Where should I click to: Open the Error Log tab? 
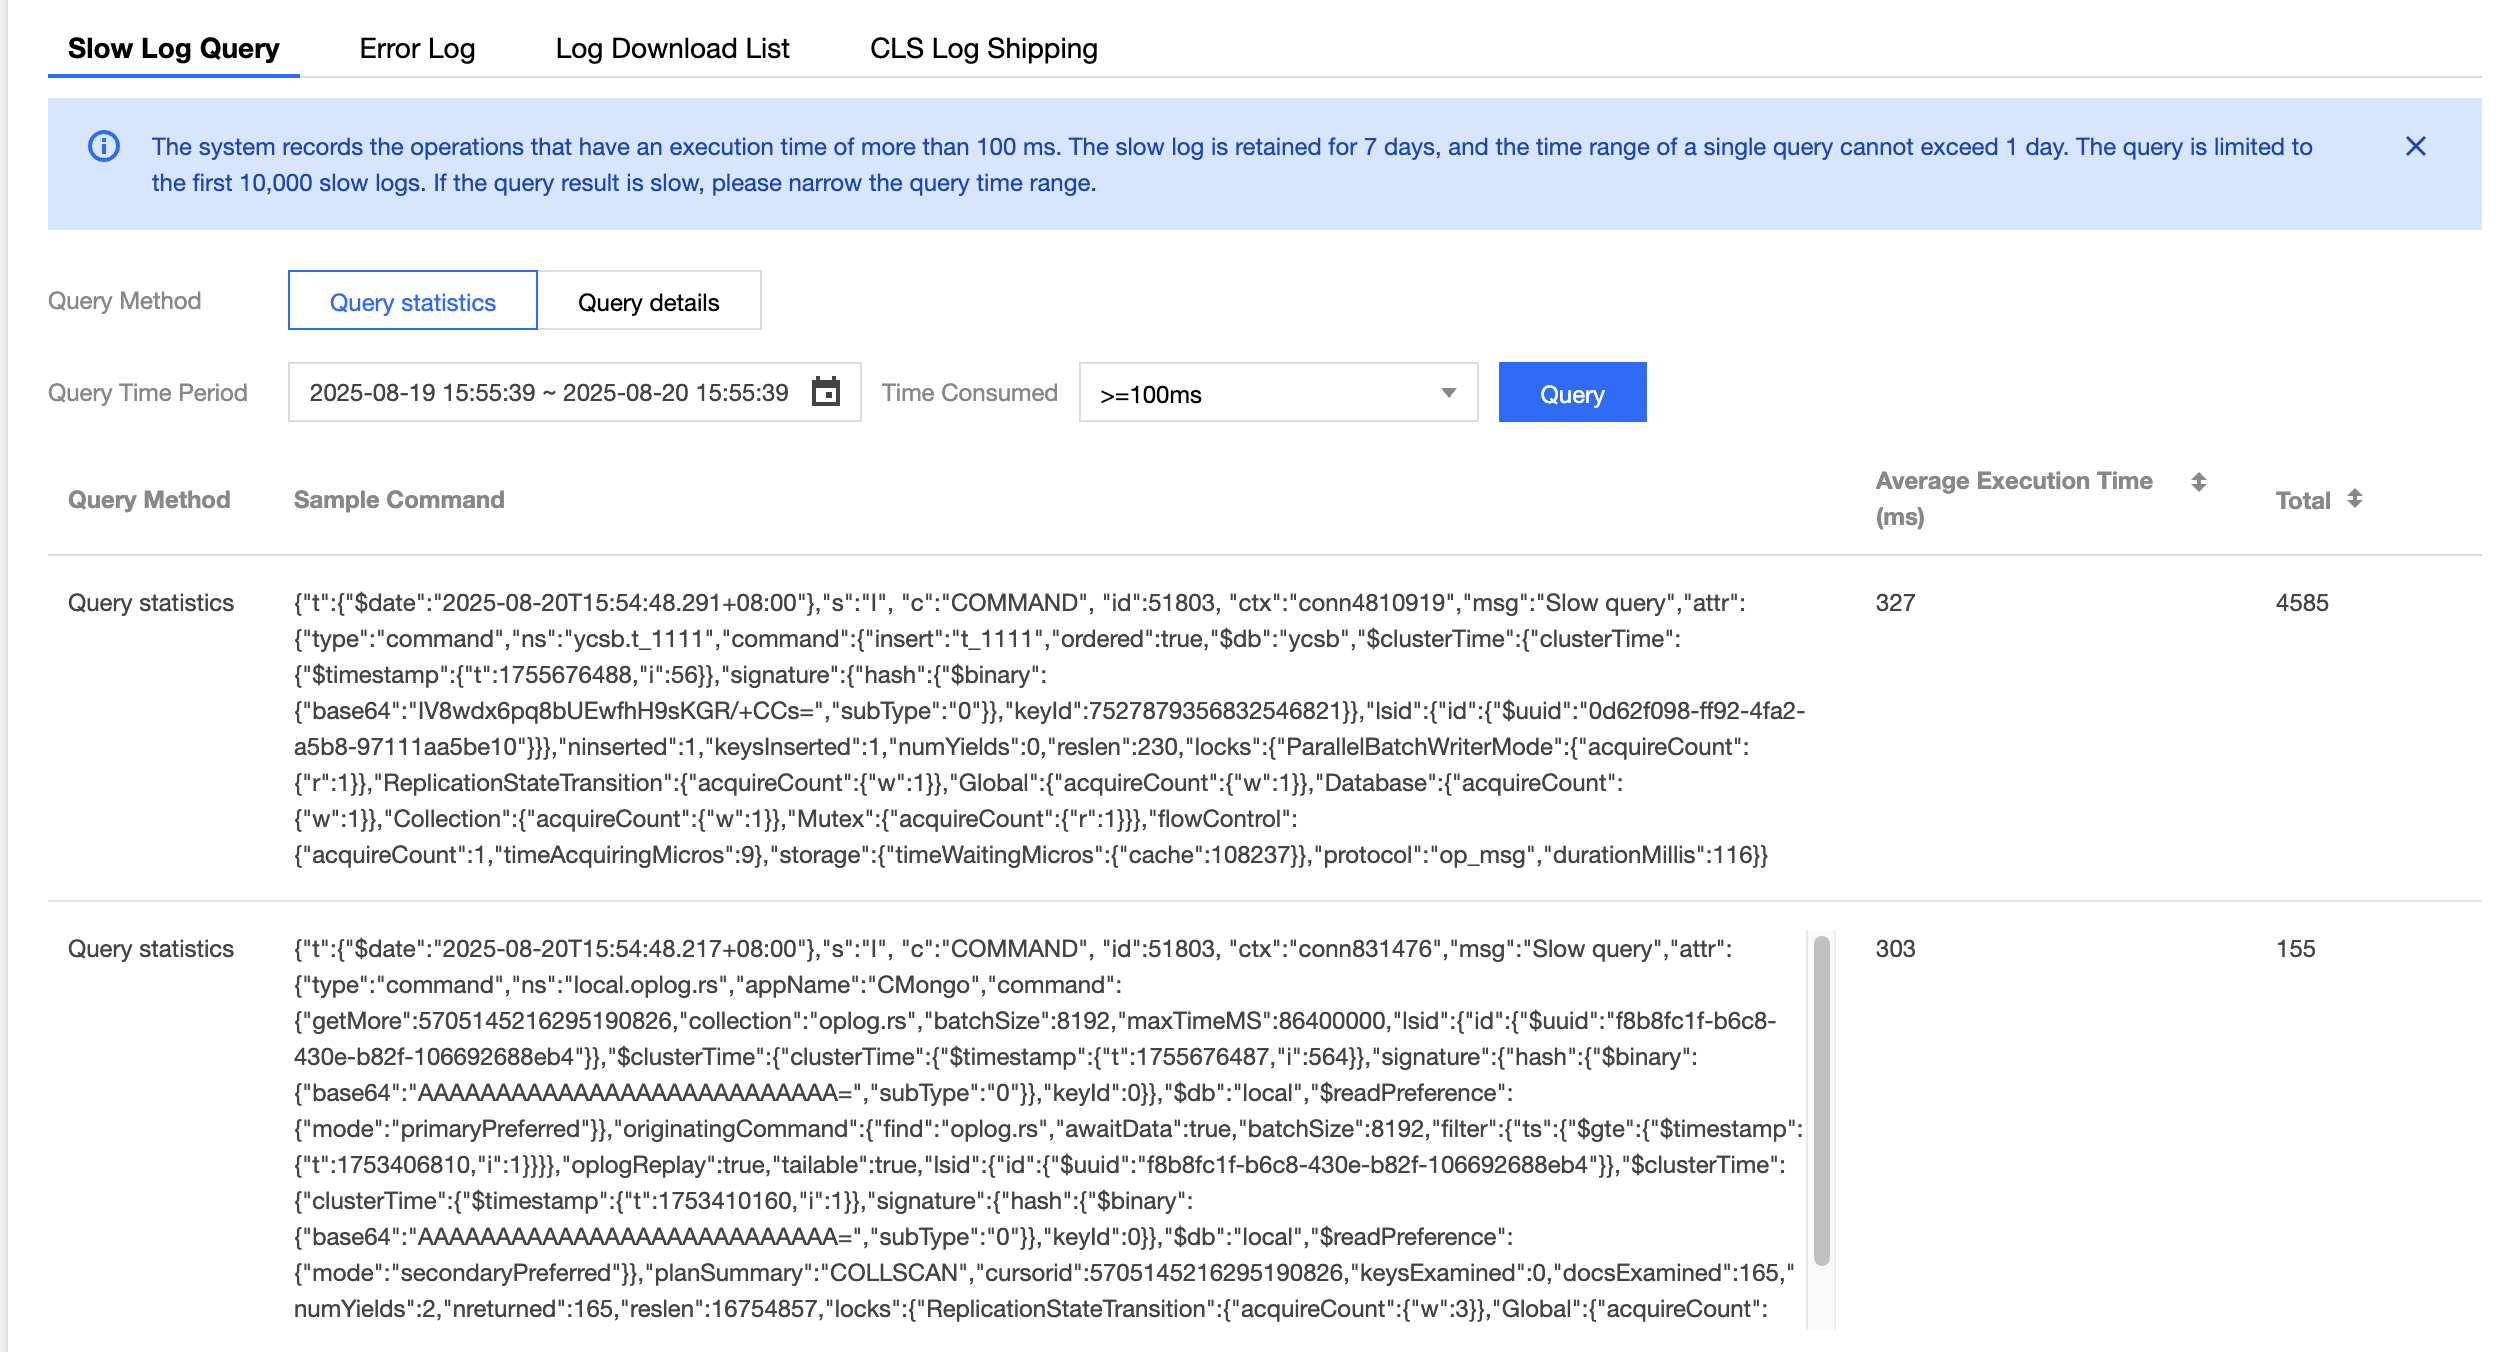click(x=417, y=48)
